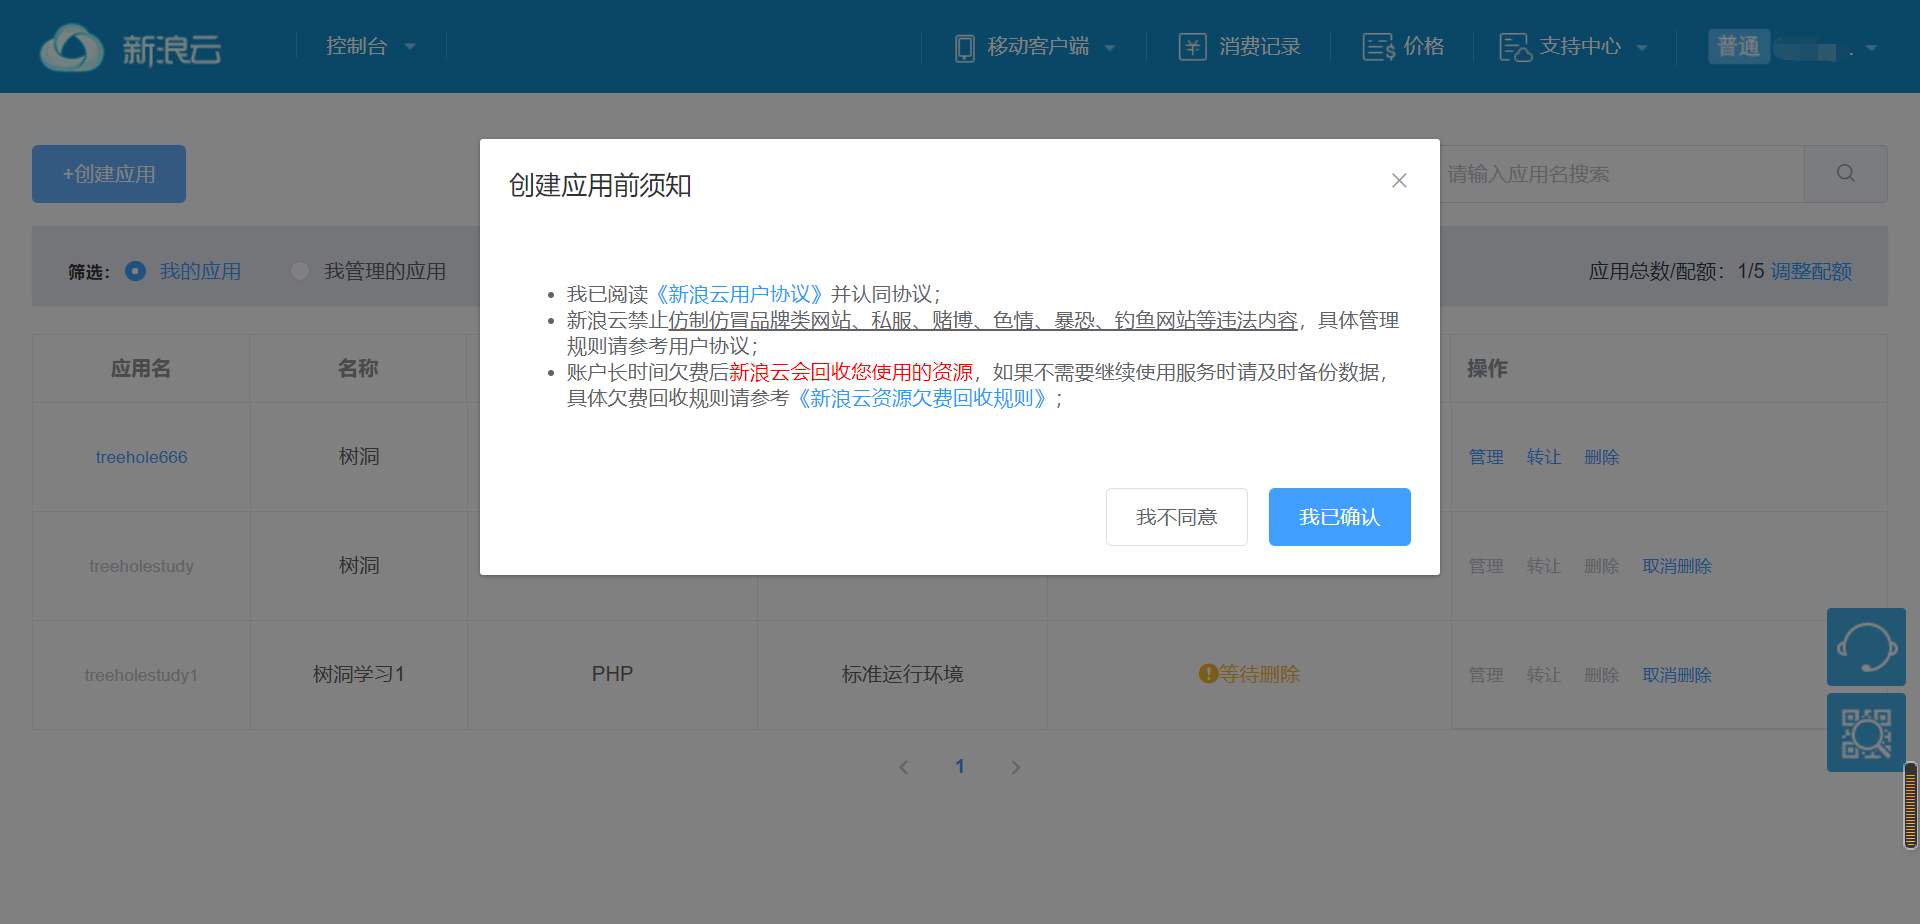Image resolution: width=1920 pixels, height=924 pixels.
Task: Click the search magnifier icon
Action: coord(1846,174)
